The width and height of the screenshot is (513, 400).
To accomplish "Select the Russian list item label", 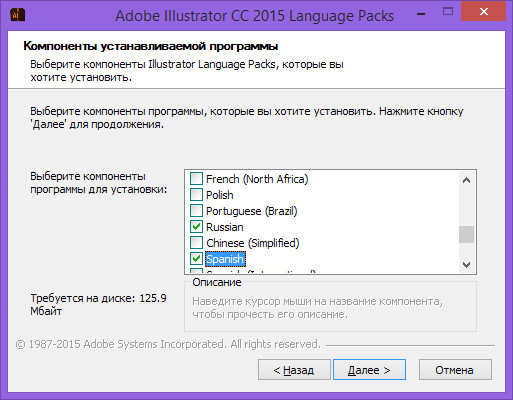I will [x=225, y=227].
